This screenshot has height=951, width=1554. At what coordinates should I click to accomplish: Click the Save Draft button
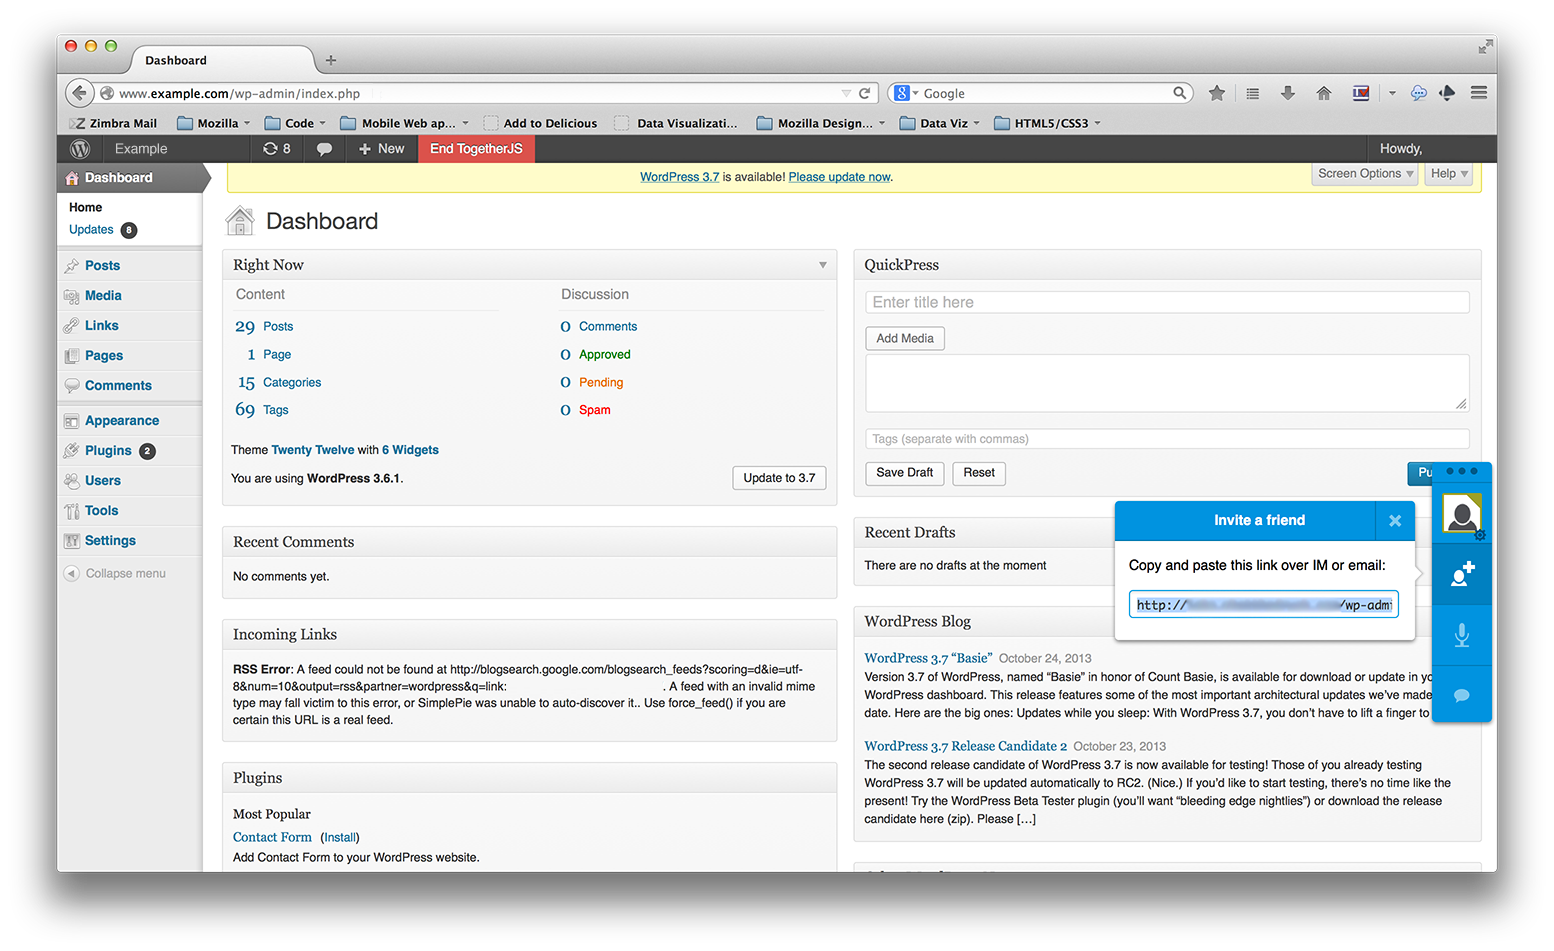coord(905,473)
